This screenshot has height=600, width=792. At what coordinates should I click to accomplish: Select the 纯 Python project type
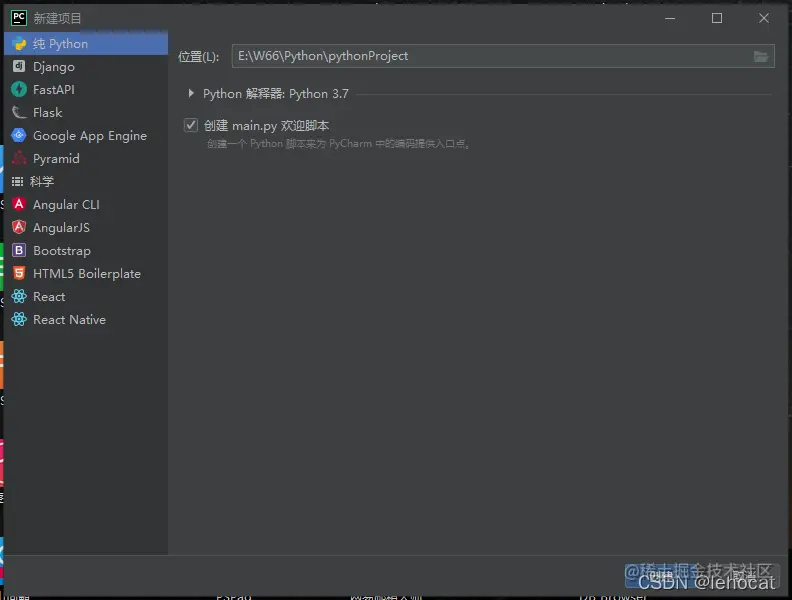(x=86, y=44)
